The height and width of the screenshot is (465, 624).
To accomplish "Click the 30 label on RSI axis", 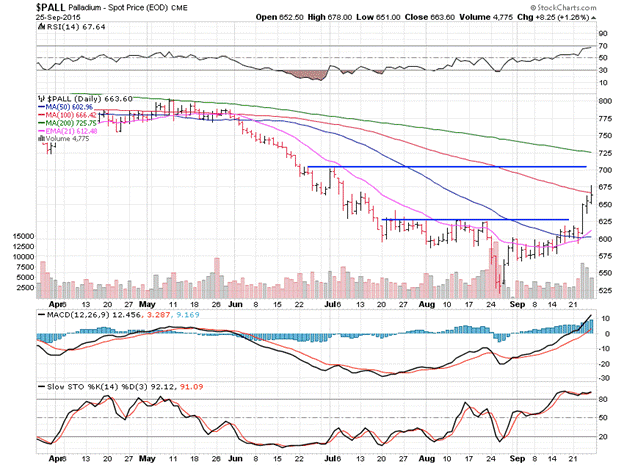I will point(603,70).
